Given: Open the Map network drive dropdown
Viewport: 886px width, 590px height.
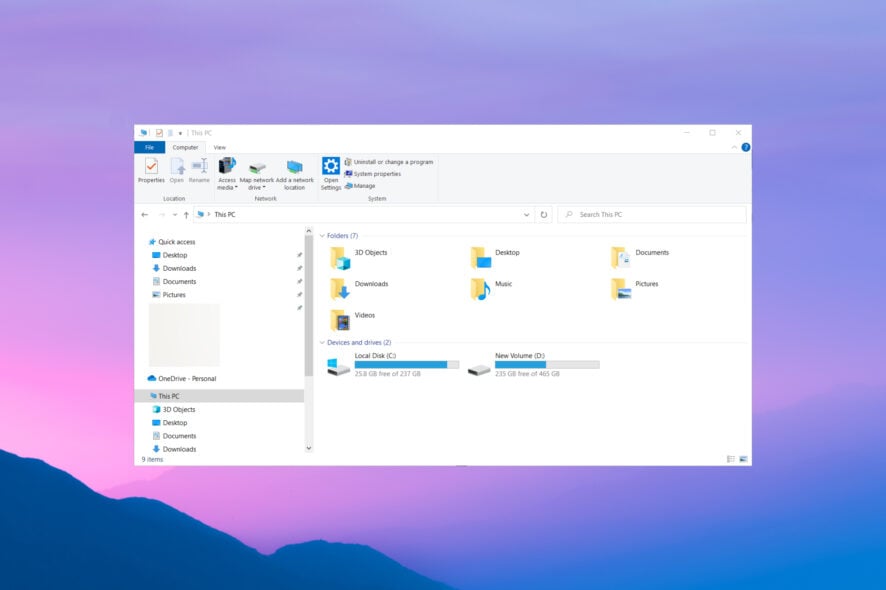Looking at the screenshot, I should coord(257,173).
